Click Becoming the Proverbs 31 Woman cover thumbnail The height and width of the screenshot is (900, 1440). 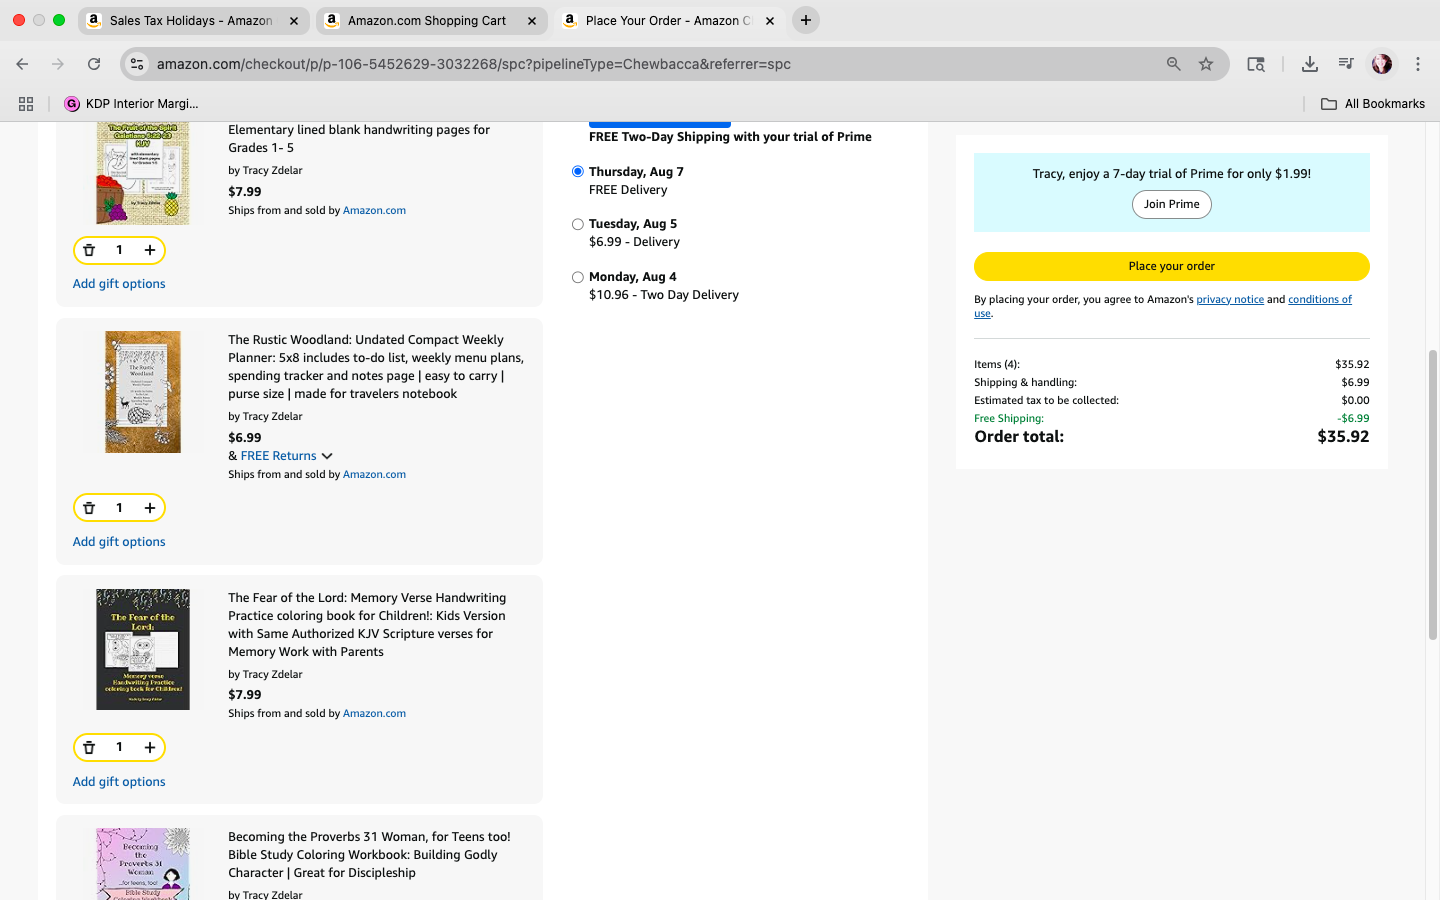[x=143, y=864]
